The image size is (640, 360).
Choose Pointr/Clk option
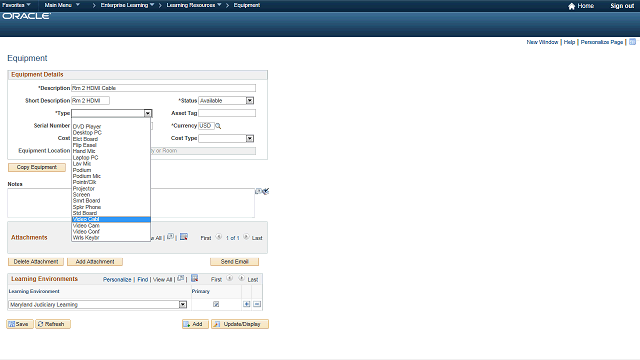pyautogui.click(x=111, y=182)
